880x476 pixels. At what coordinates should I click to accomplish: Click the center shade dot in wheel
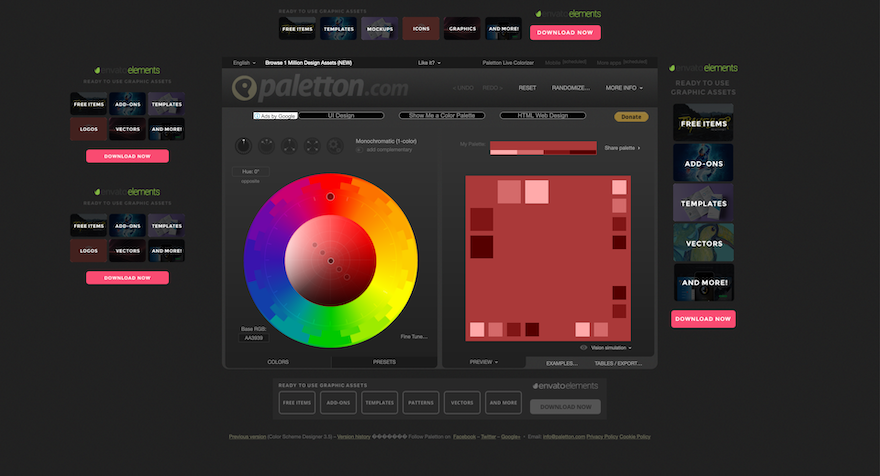(x=331, y=261)
